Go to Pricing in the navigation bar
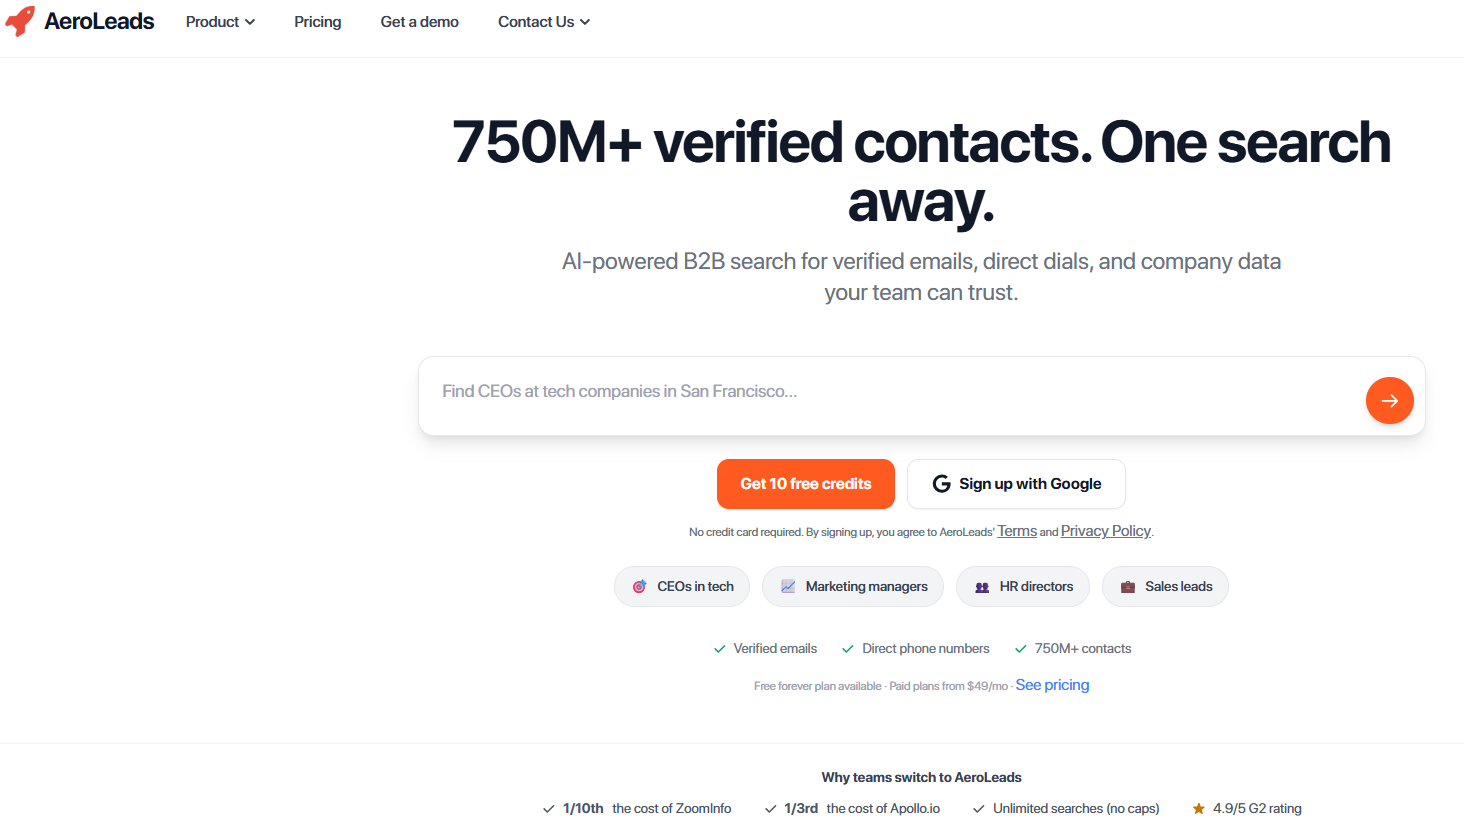This screenshot has width=1464, height=828. click(x=317, y=22)
